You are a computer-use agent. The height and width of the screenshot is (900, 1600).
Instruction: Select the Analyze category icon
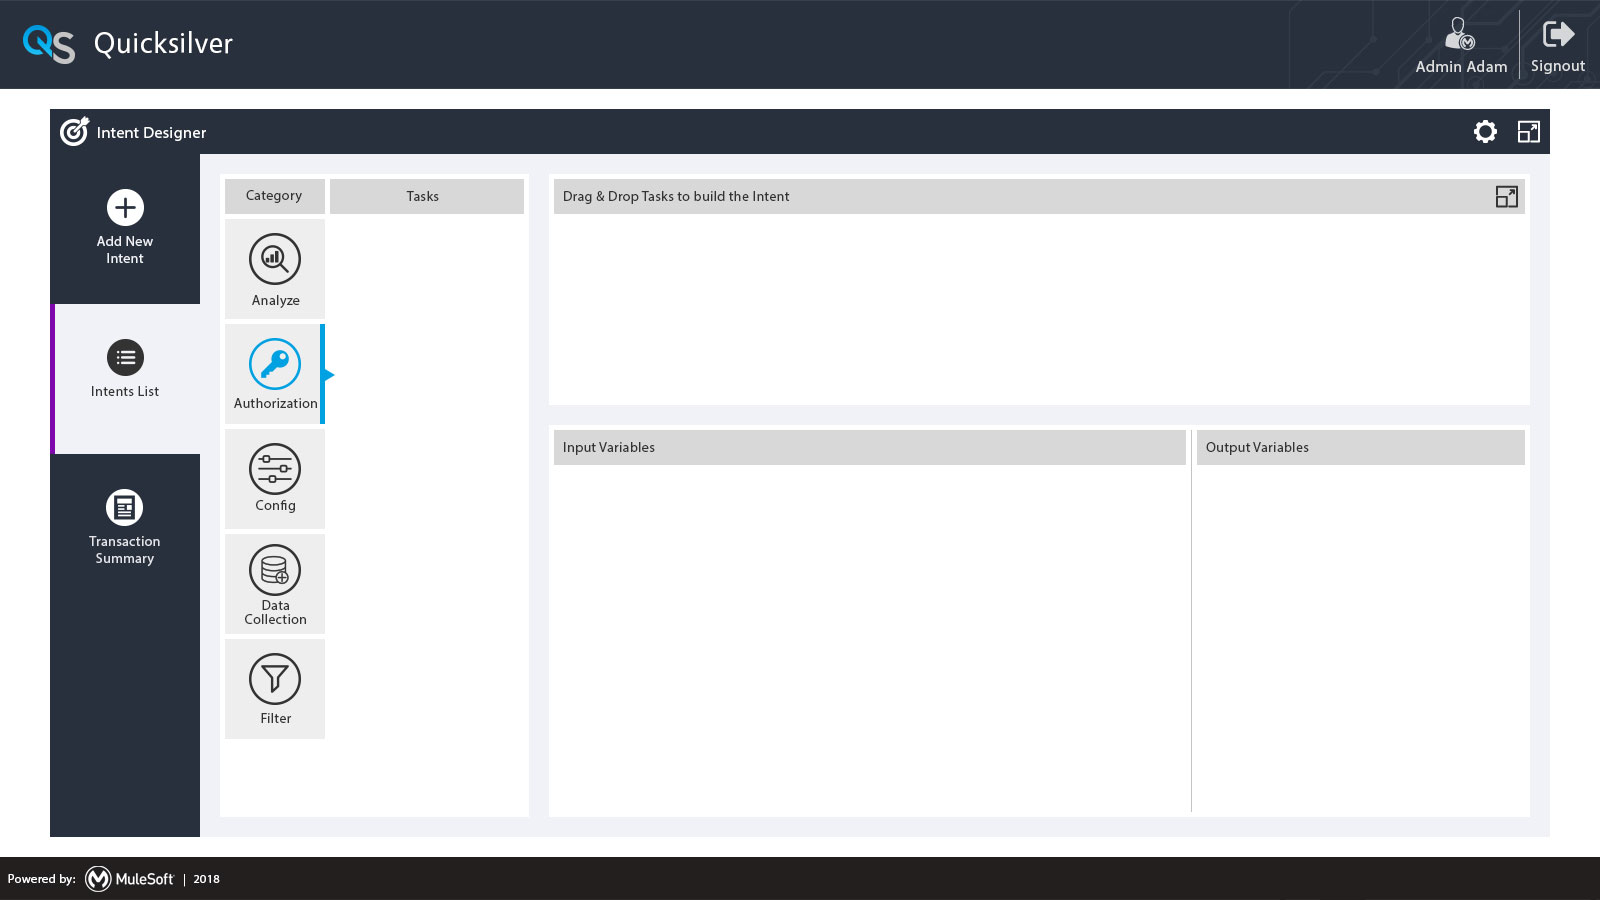275,260
